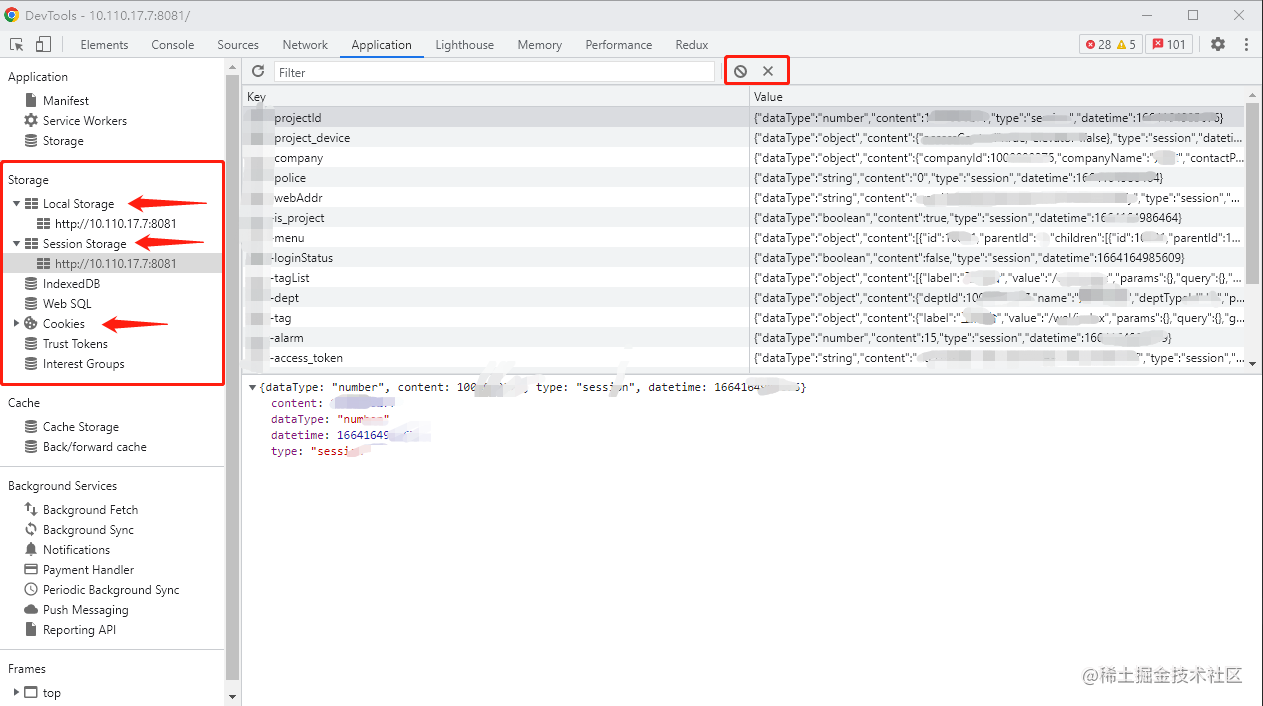Image resolution: width=1263 pixels, height=706 pixels.
Task: Click the Cookies label
Action: pos(63,324)
